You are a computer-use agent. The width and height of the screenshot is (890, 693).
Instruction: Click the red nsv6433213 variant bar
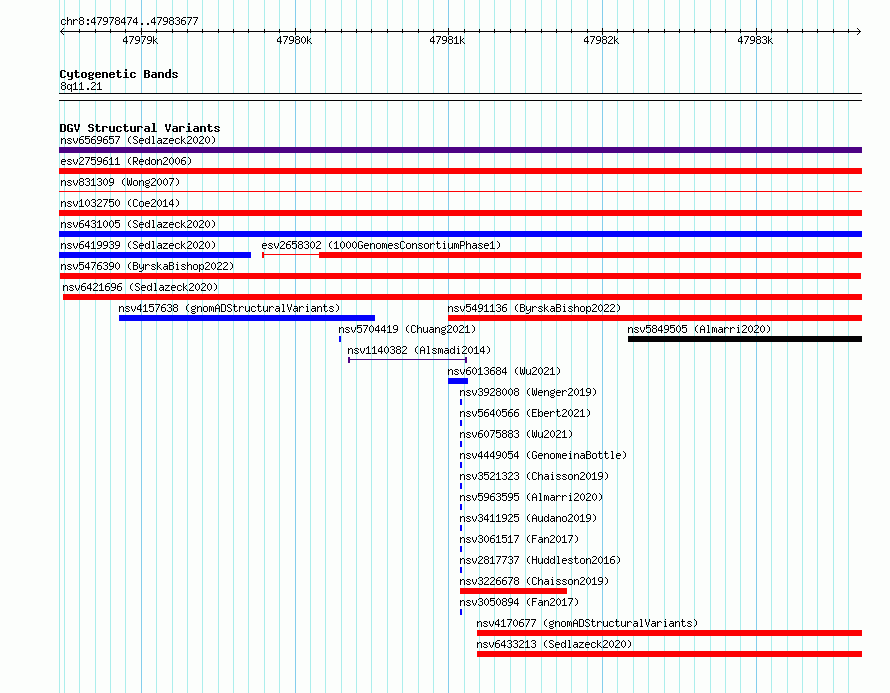click(670, 654)
